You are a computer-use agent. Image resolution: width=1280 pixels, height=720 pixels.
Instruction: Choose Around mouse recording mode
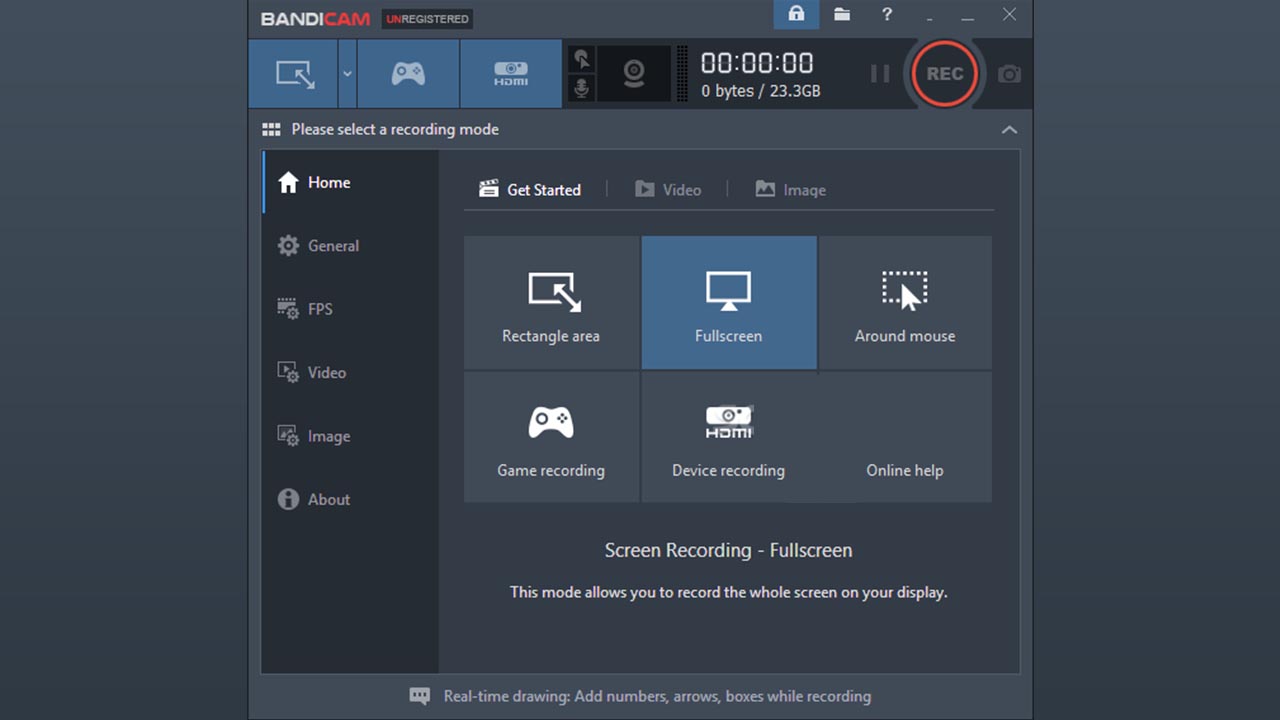(x=904, y=302)
